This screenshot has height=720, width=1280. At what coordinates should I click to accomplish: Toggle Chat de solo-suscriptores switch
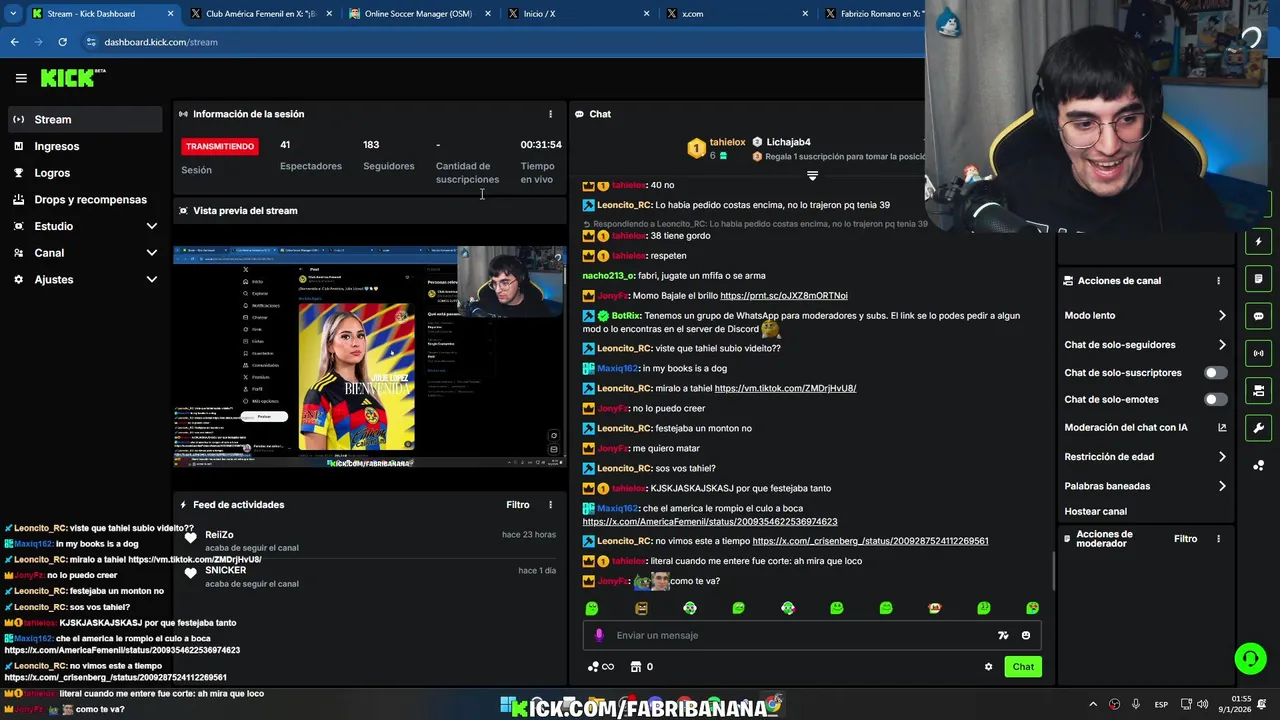[x=1215, y=373]
